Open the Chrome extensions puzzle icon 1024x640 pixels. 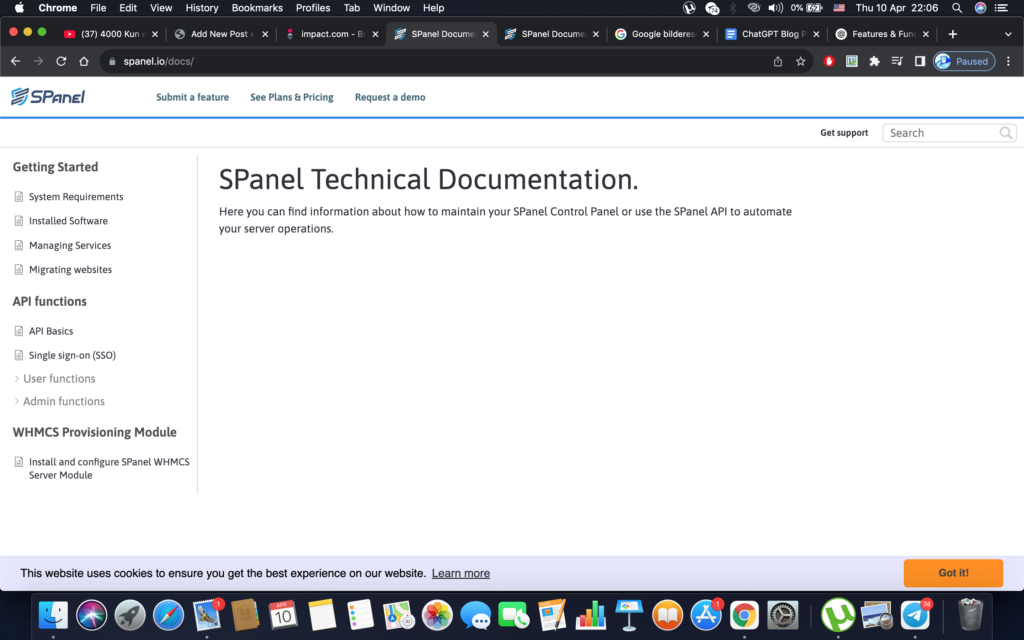click(874, 61)
